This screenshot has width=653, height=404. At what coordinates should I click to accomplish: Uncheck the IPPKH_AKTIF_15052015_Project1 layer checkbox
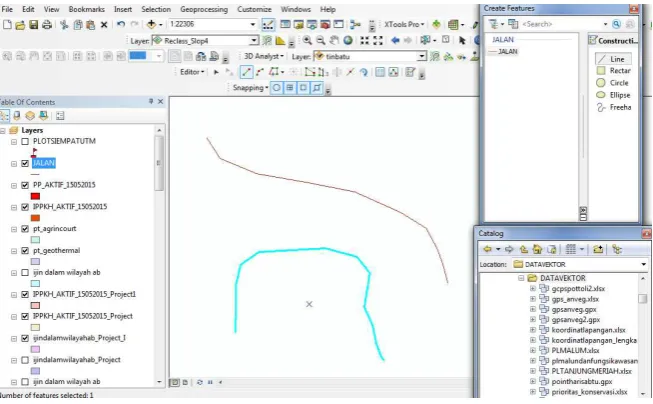[25, 294]
